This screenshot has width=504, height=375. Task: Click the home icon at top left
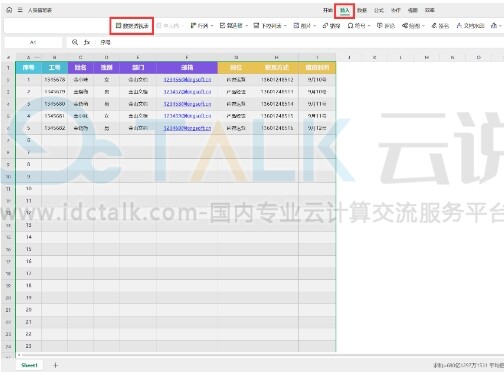pos(9,10)
